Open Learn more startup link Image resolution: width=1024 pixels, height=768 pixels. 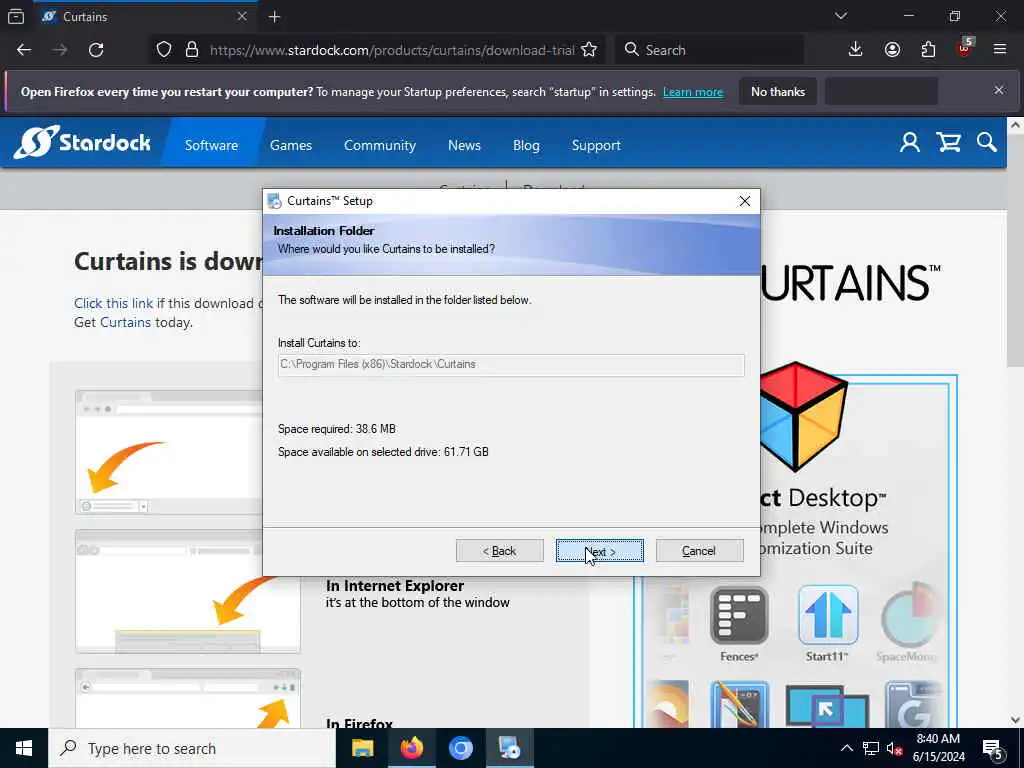tap(693, 92)
